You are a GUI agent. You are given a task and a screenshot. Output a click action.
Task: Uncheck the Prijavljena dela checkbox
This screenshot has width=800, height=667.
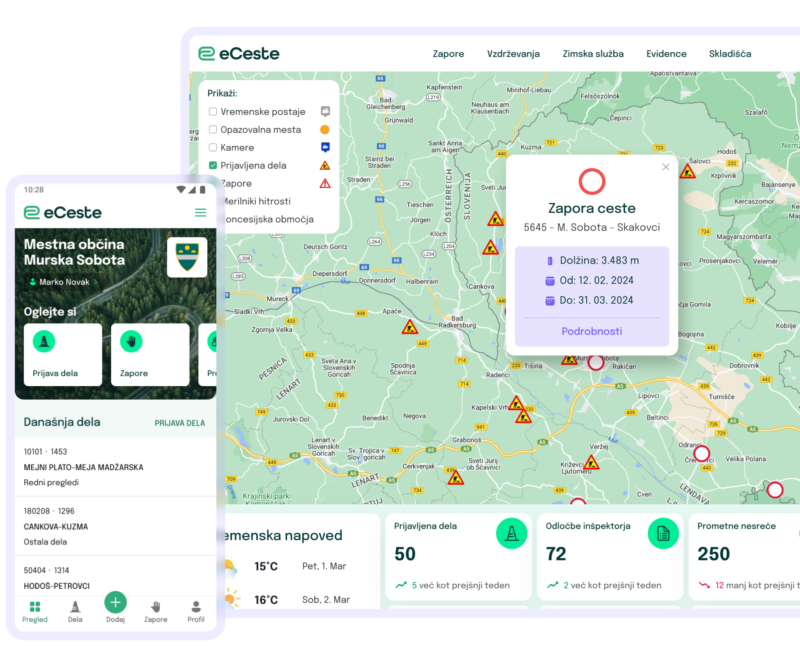pos(213,165)
